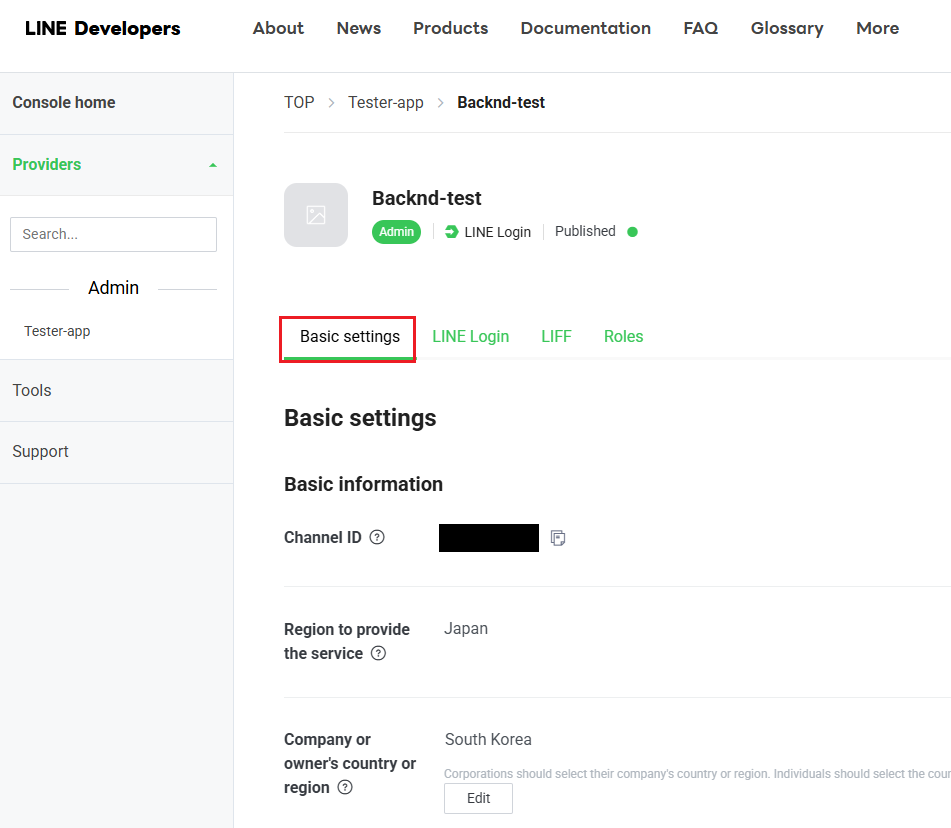
Task: Click the Channel ID help icon
Action: [x=377, y=537]
